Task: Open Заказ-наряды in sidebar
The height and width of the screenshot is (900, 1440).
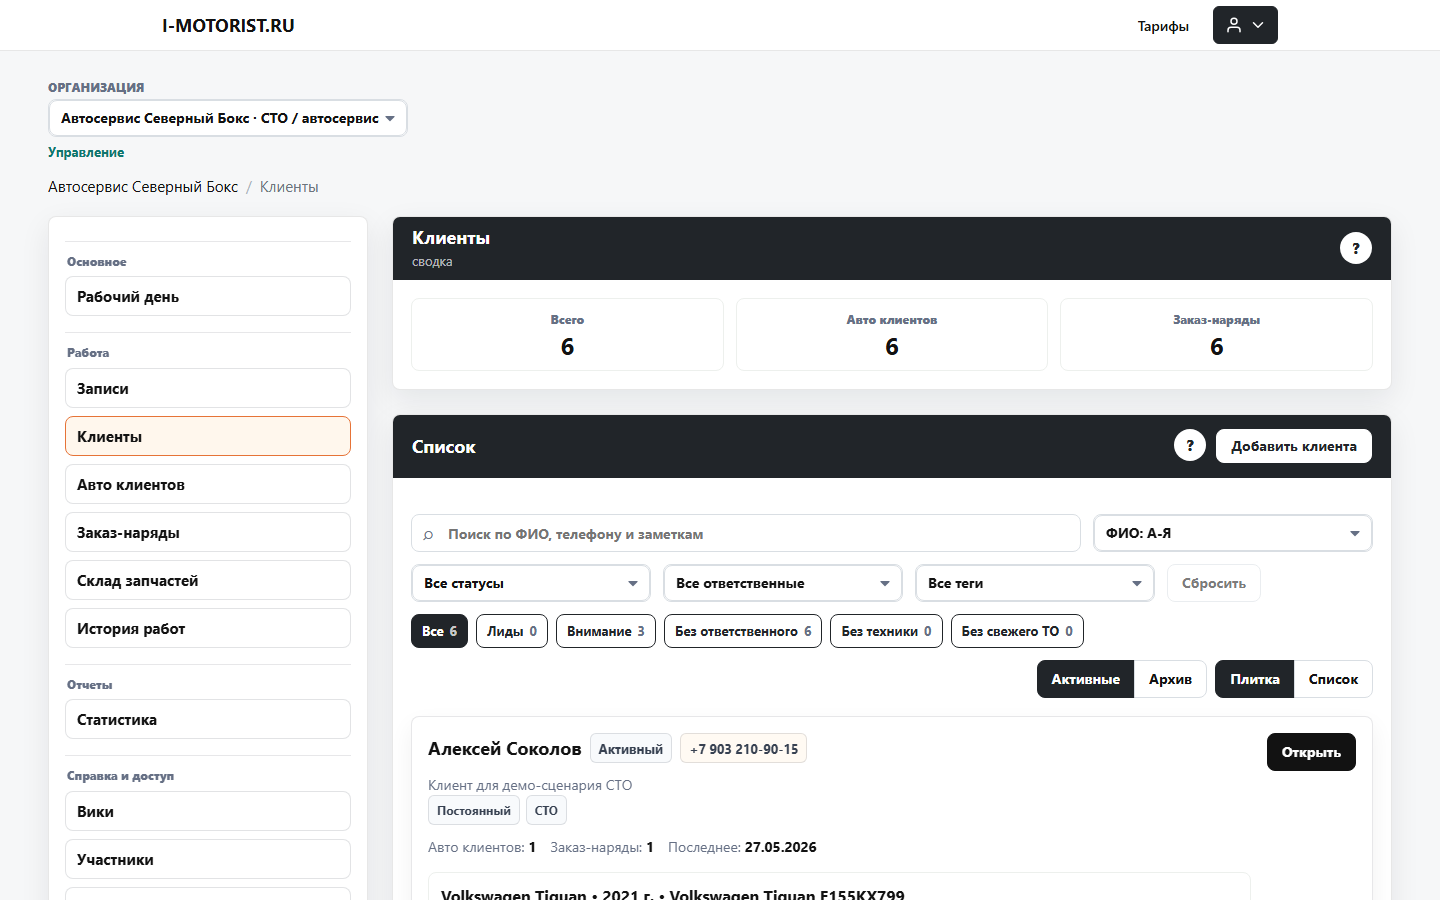Action: point(208,532)
